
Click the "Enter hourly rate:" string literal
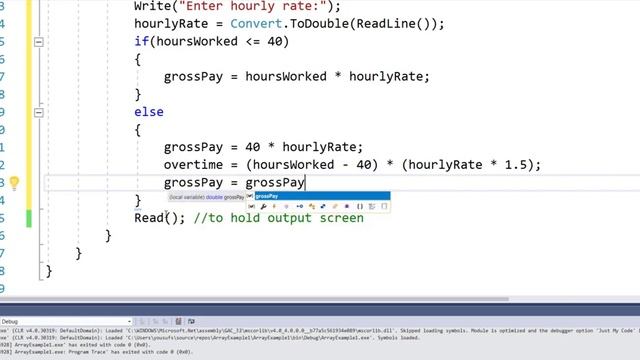coord(253,6)
